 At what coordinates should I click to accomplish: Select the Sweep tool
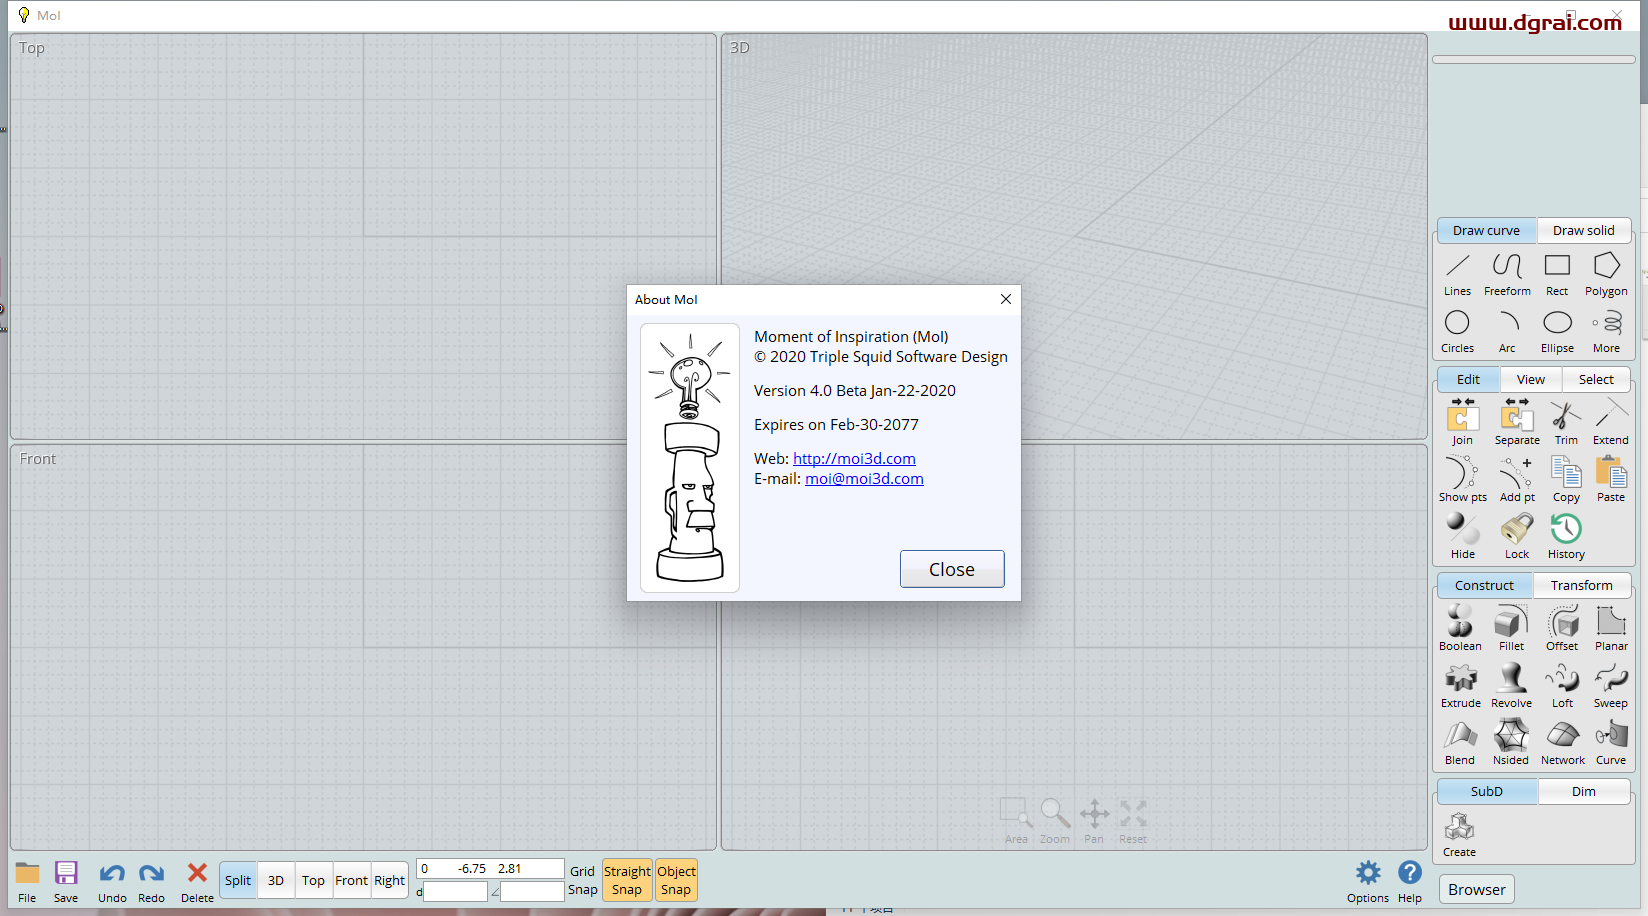point(1611,685)
